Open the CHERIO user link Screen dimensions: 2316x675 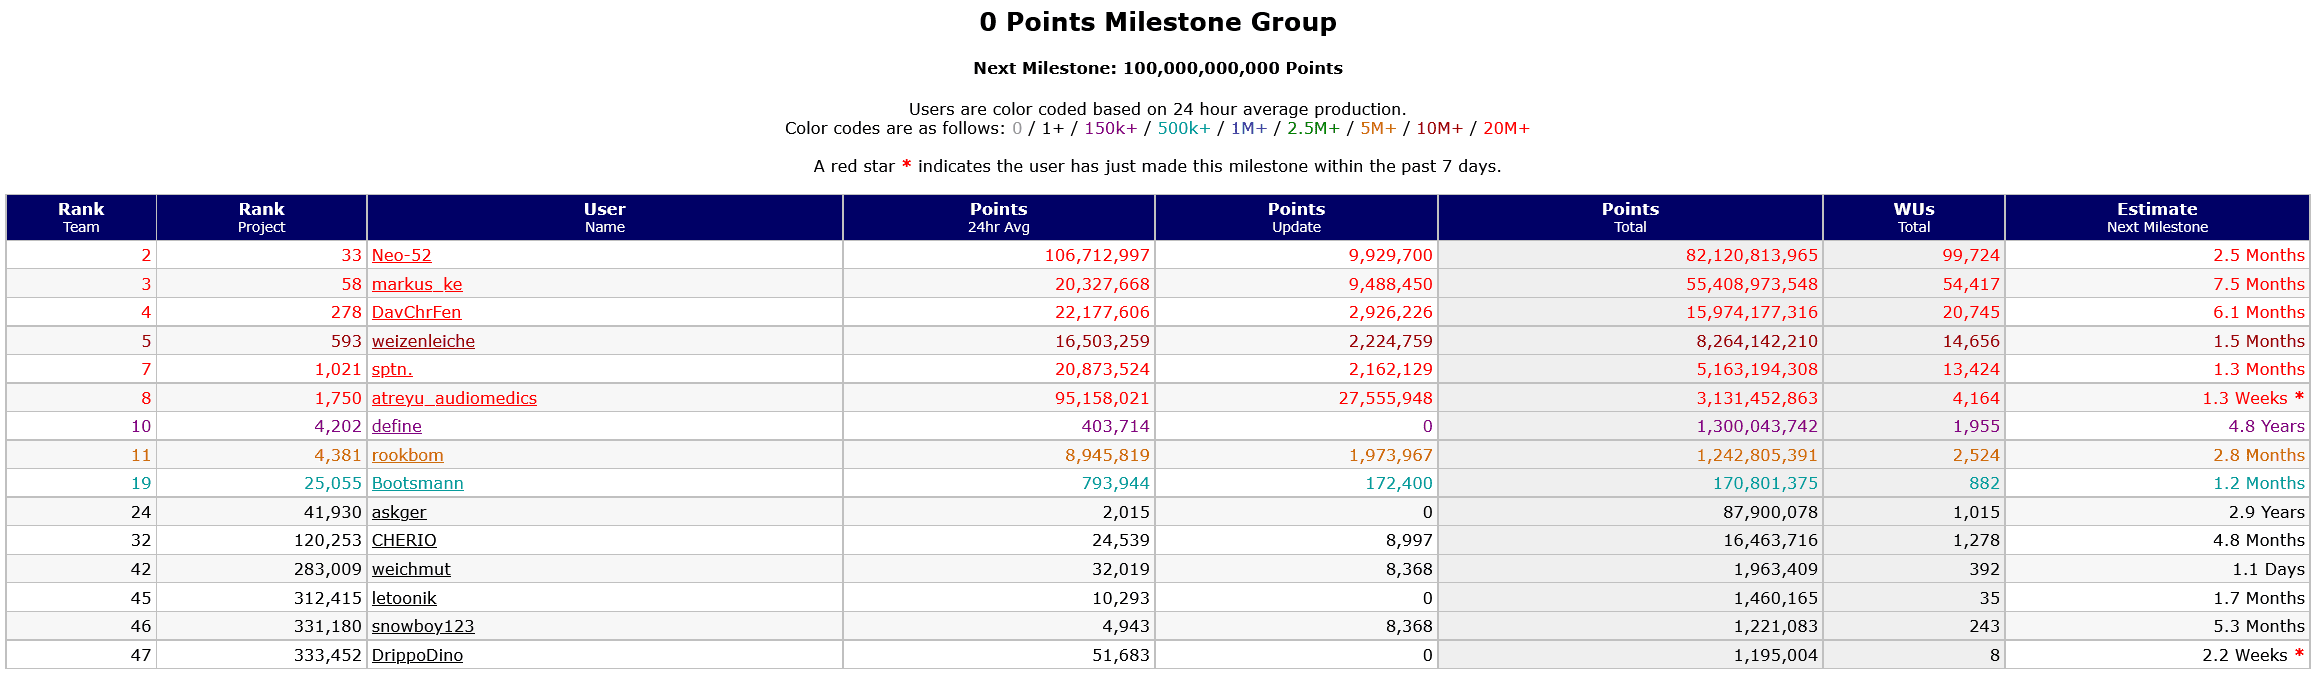[404, 540]
